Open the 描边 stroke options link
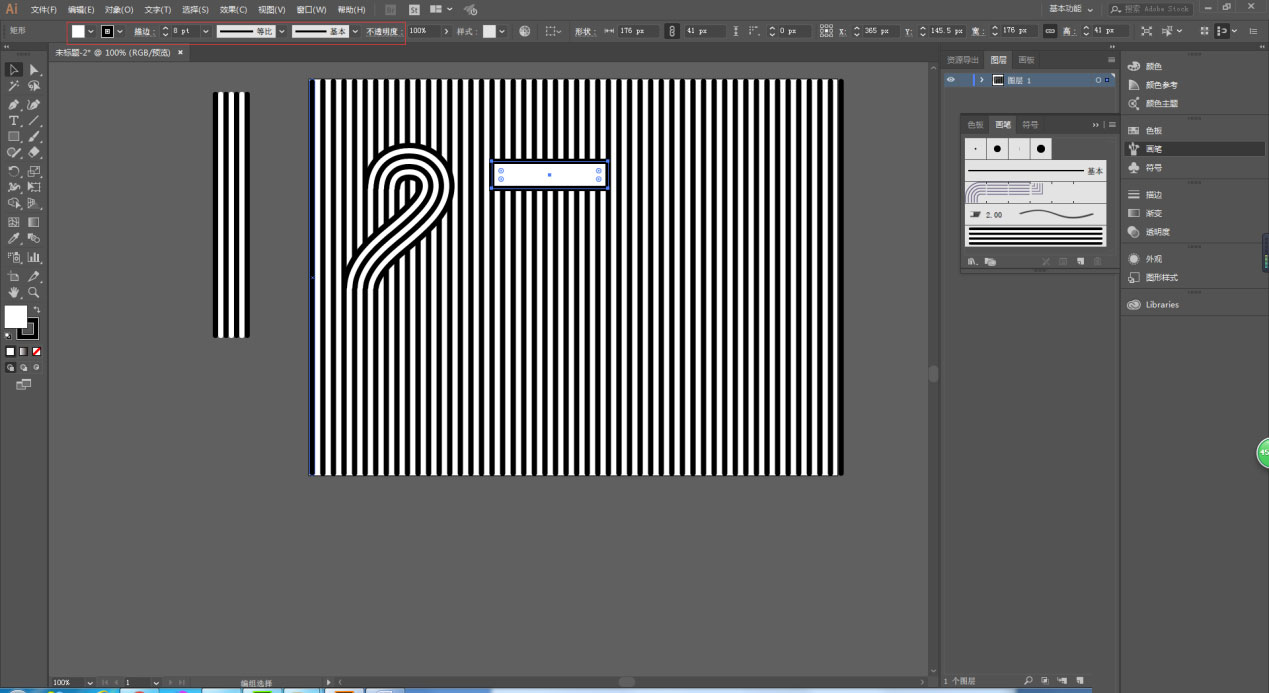 143,31
